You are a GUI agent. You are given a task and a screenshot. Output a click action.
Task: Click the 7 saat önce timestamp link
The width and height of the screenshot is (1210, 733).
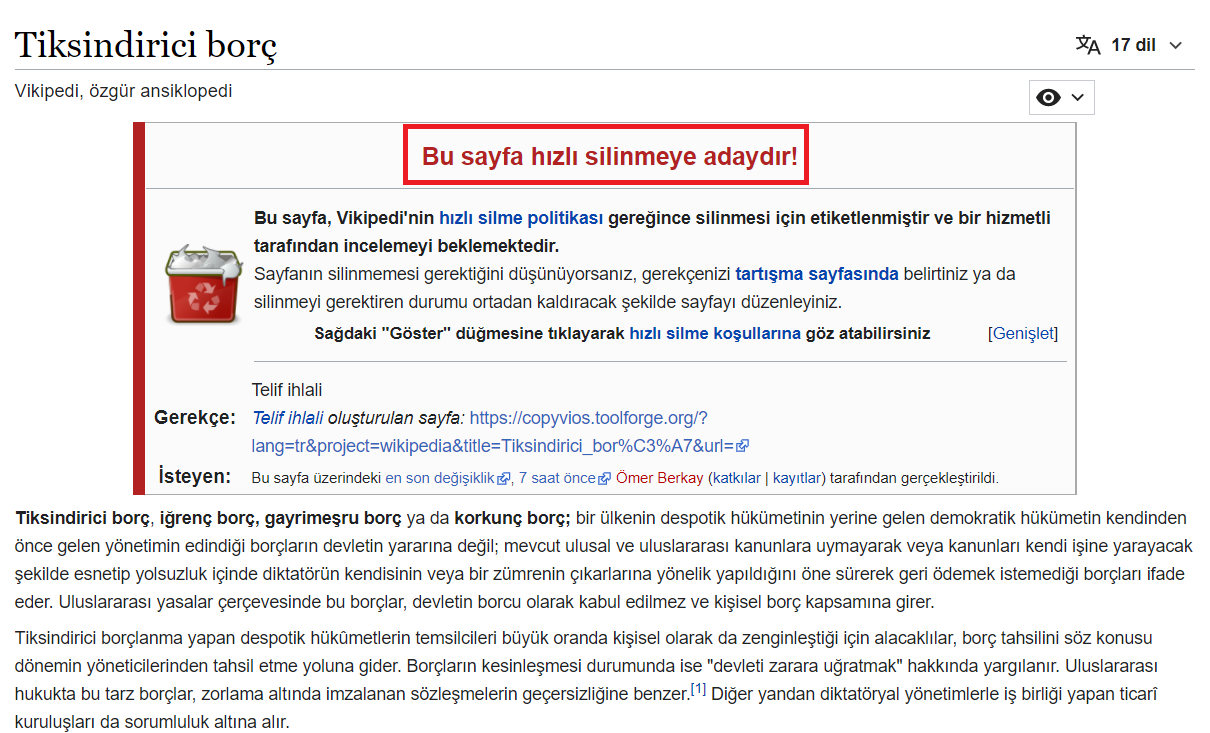[x=557, y=478]
